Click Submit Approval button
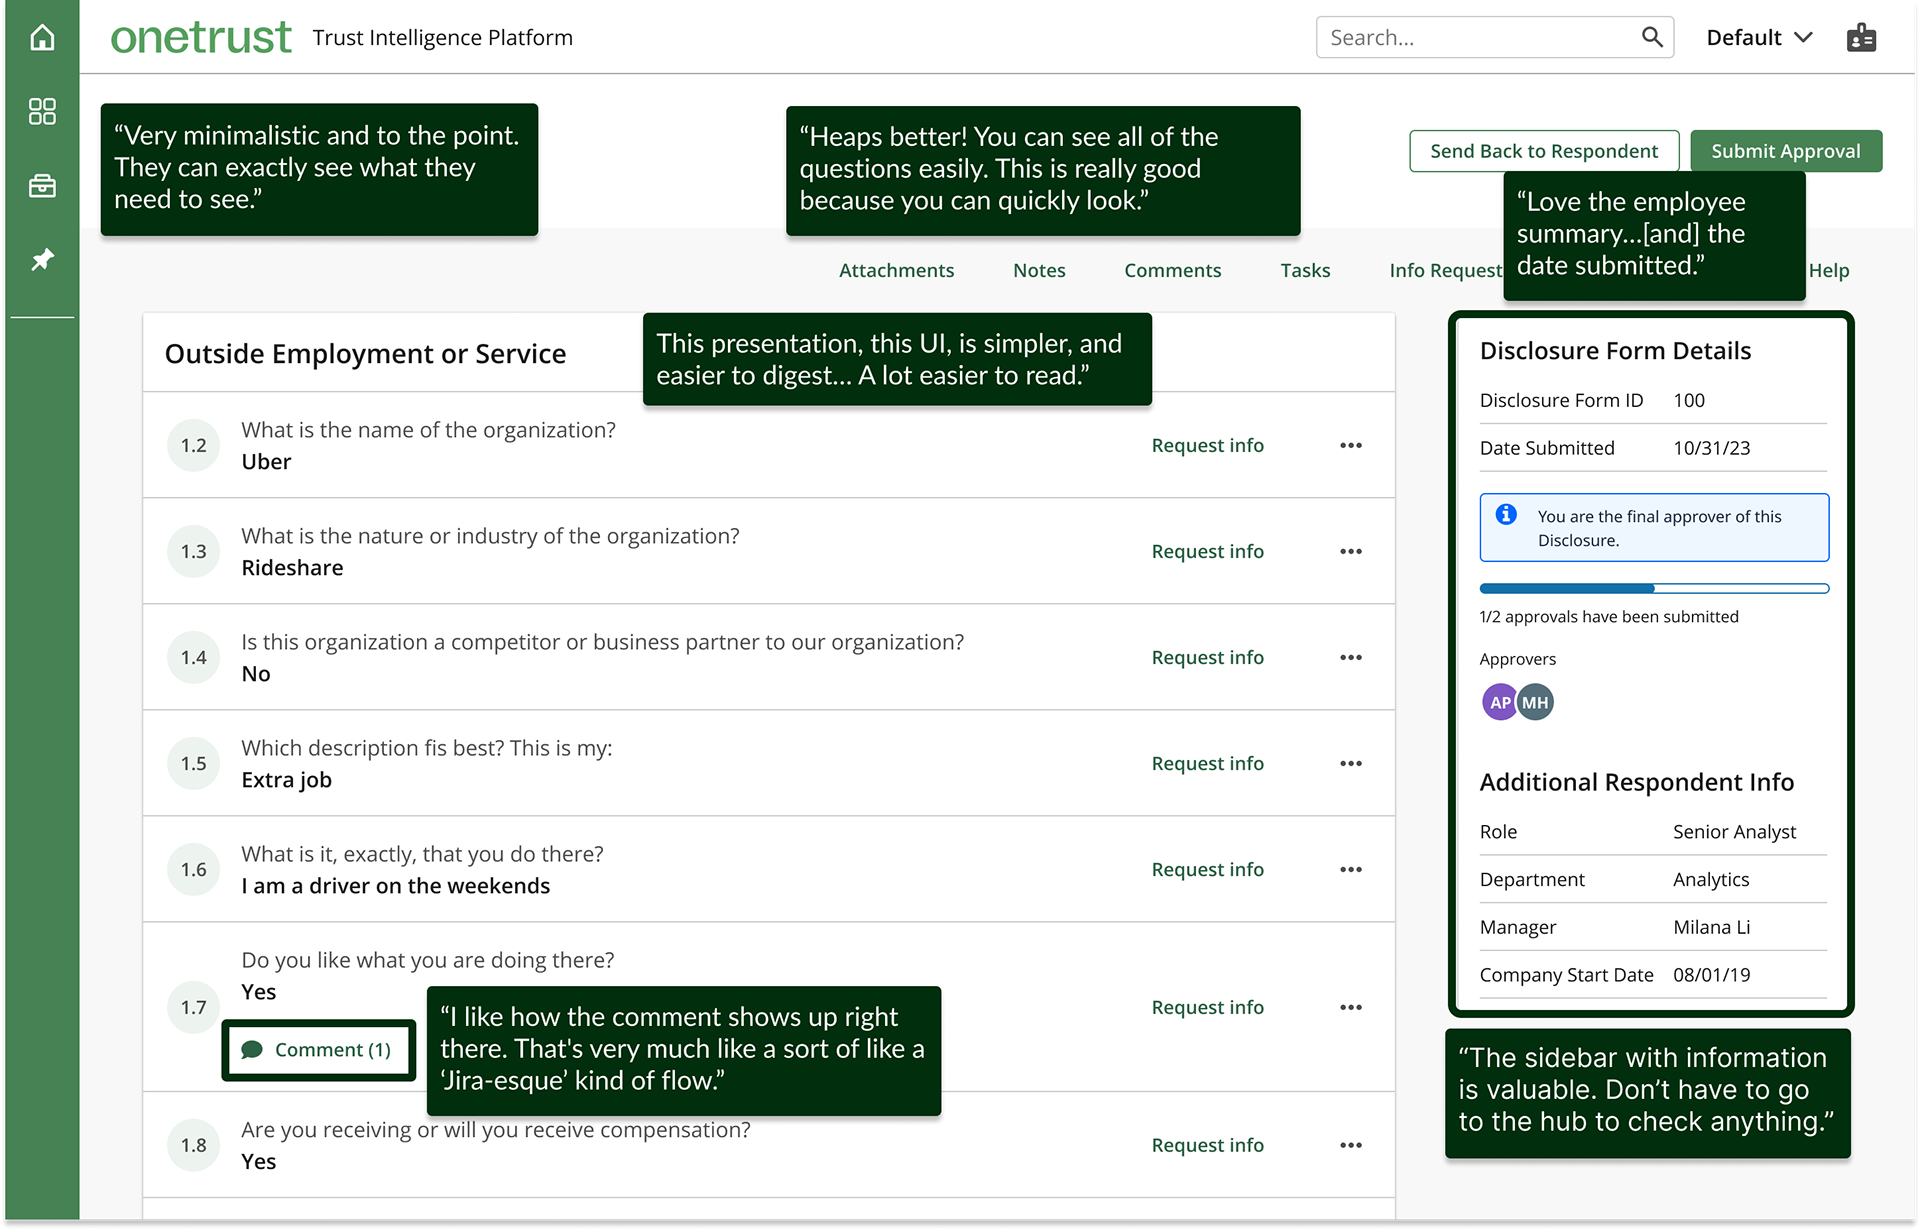 [1785, 151]
